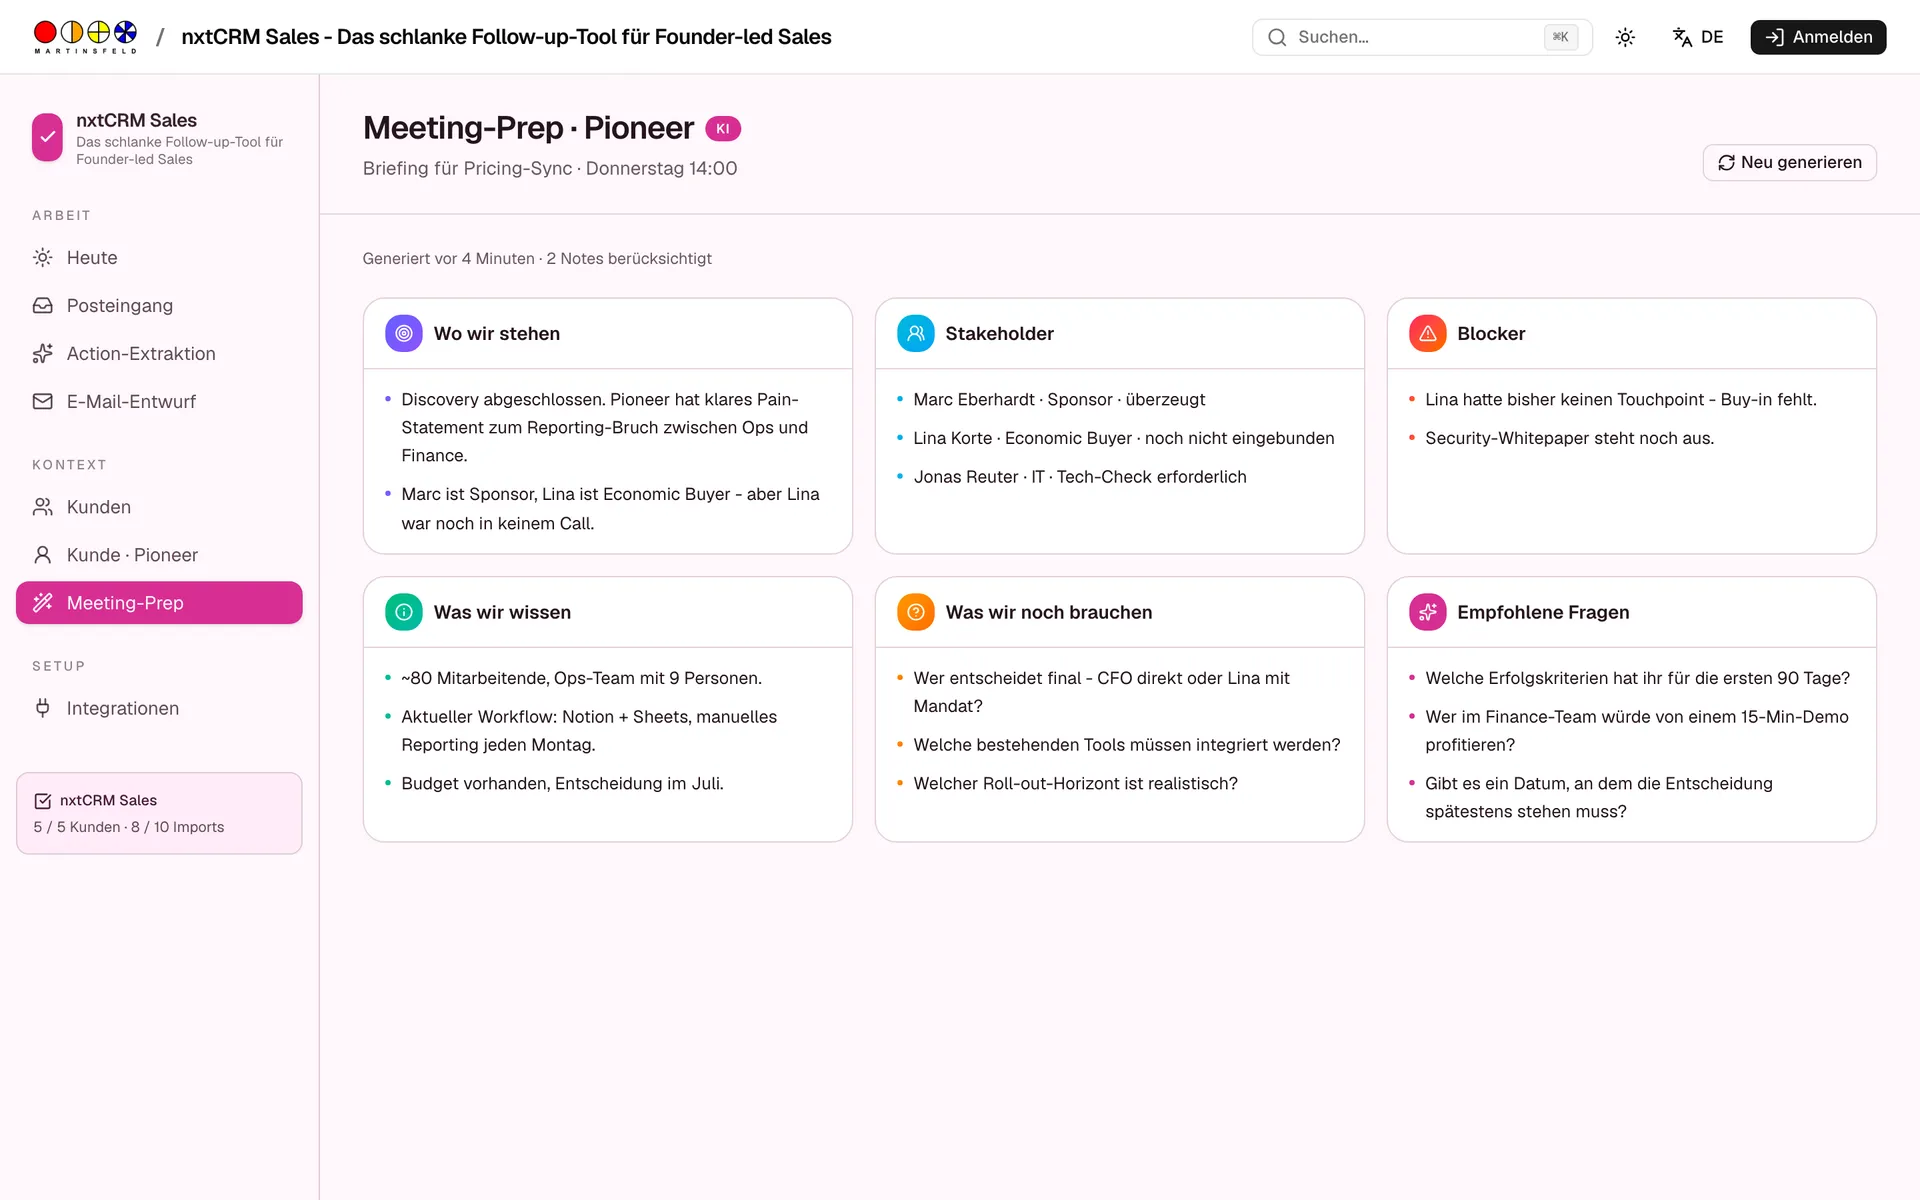This screenshot has width=1920, height=1200.
Task: Open the DE language switcher
Action: tap(1698, 37)
